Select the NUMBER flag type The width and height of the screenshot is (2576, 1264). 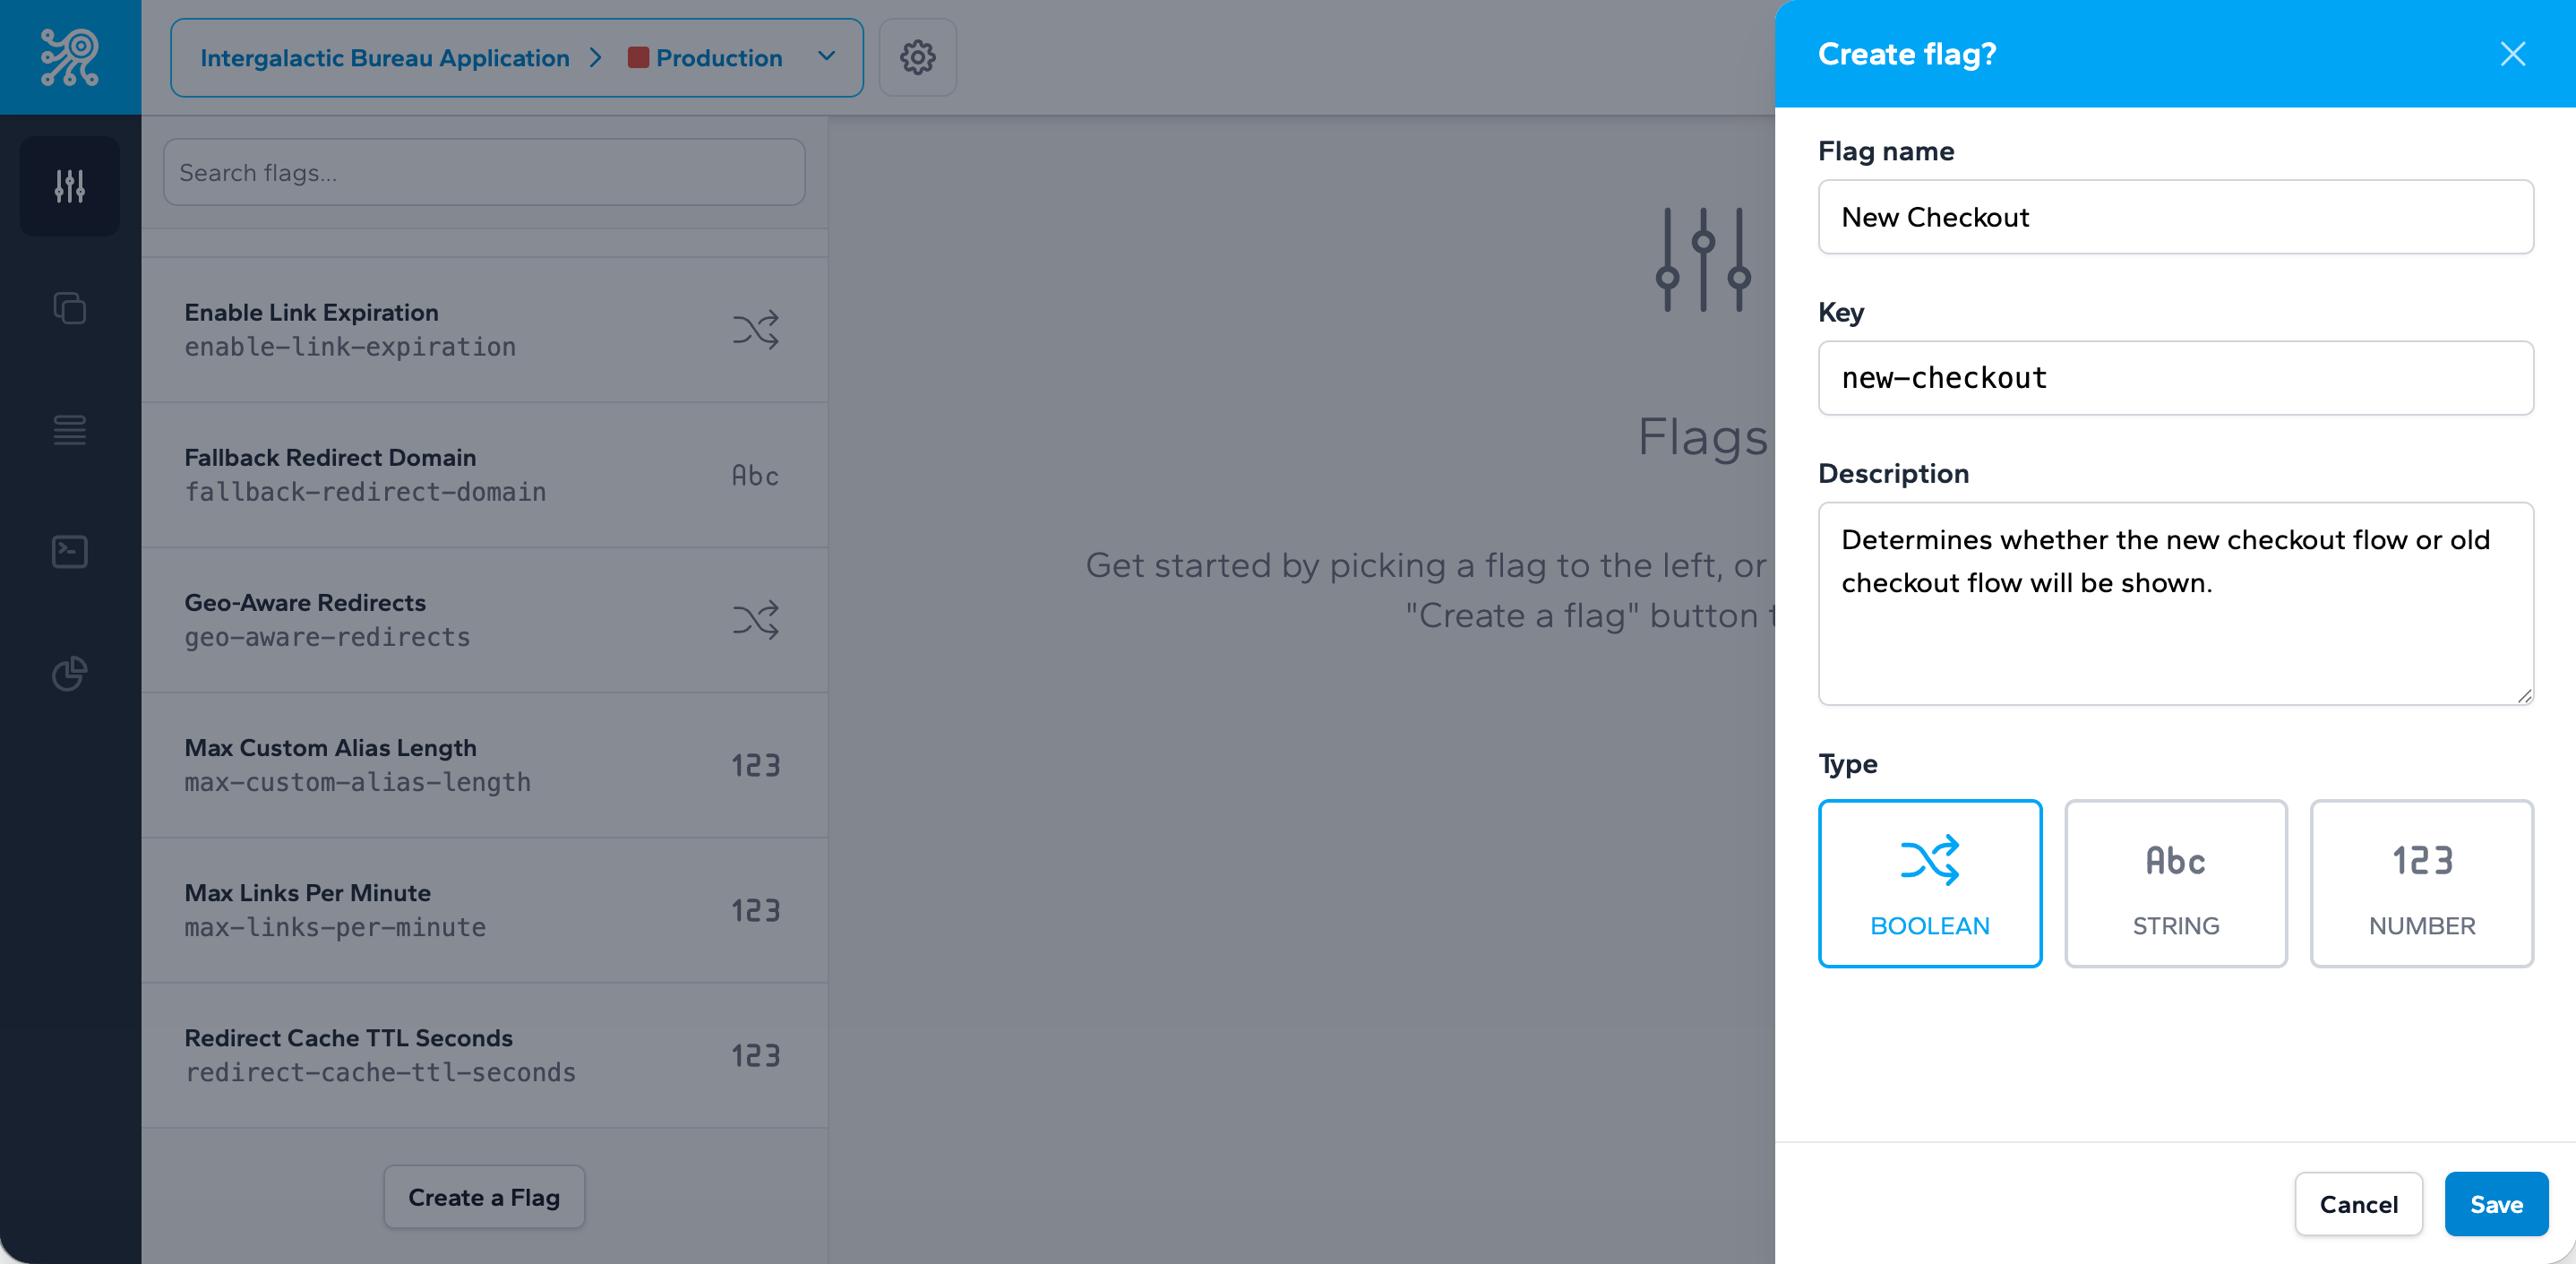2421,884
